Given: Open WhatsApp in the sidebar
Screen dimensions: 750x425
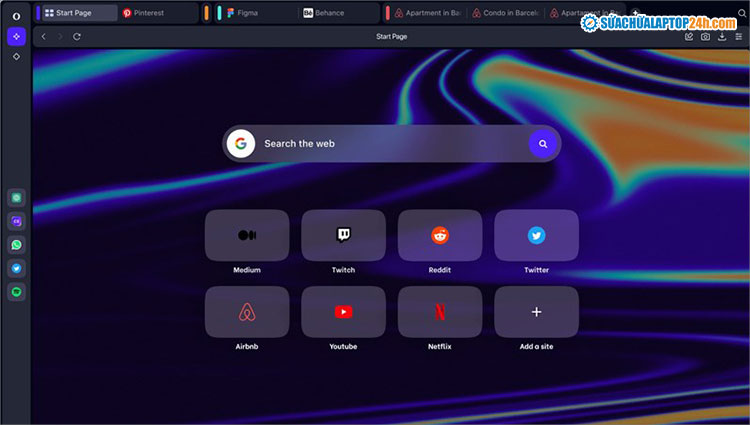Looking at the screenshot, I should click(16, 245).
